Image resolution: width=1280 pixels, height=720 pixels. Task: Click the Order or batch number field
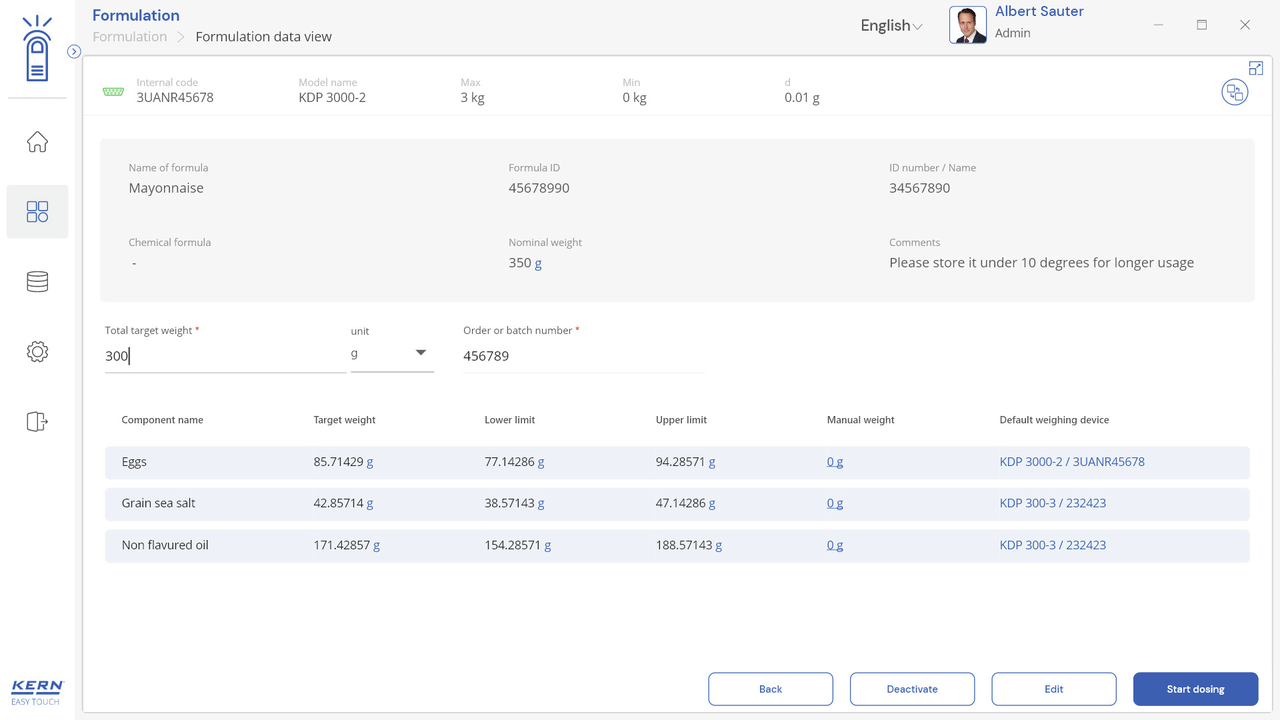point(583,356)
